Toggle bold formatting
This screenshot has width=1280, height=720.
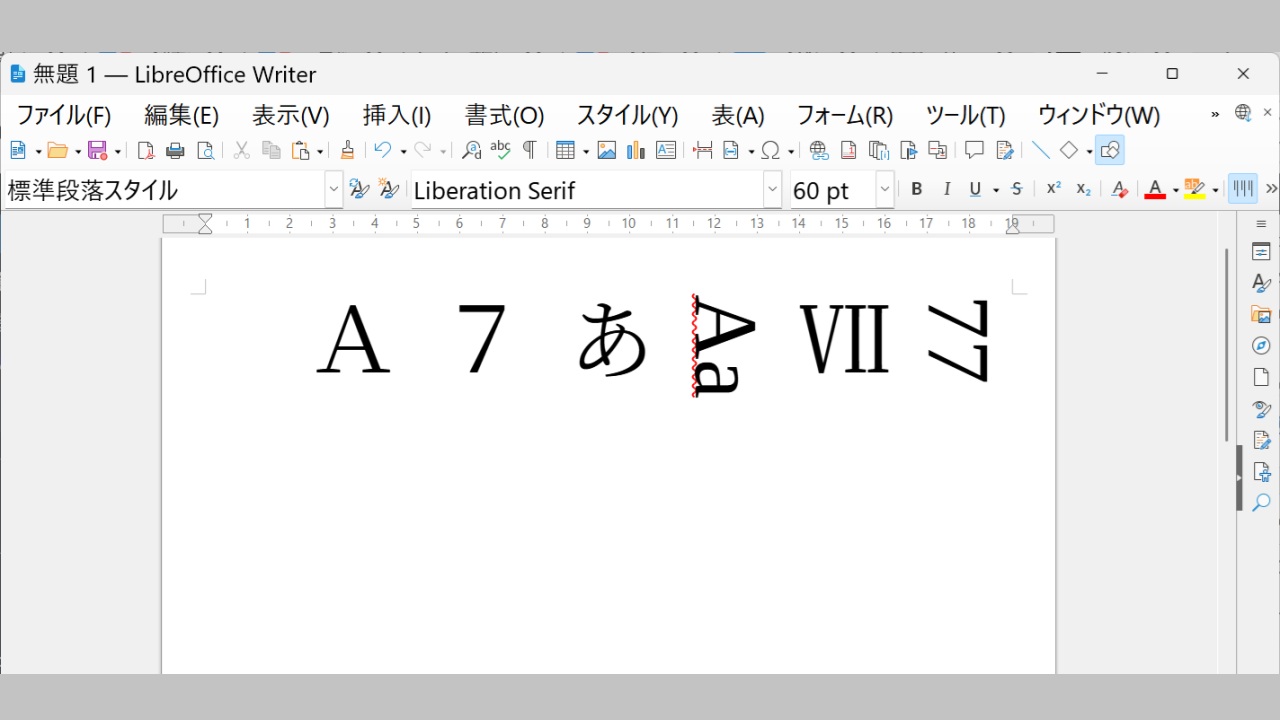point(916,189)
